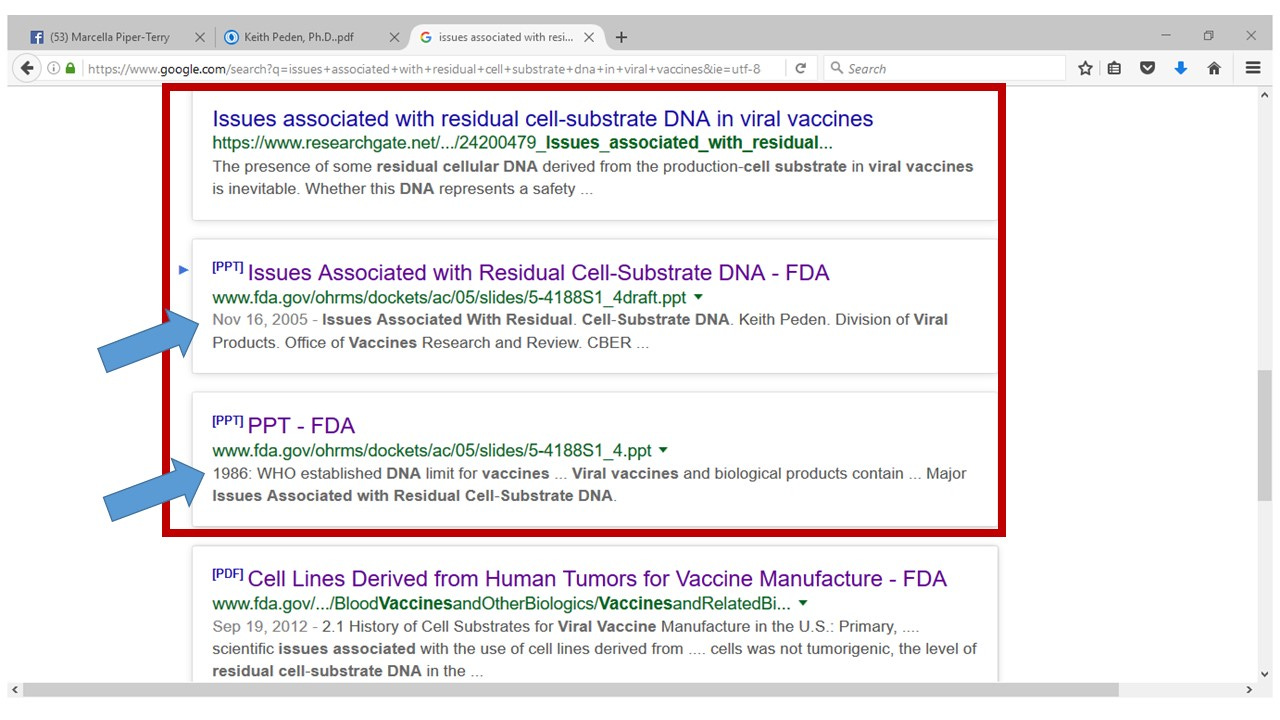Expand dropdown arrow next to 5-4188S1_4.ppt URL

click(663, 451)
